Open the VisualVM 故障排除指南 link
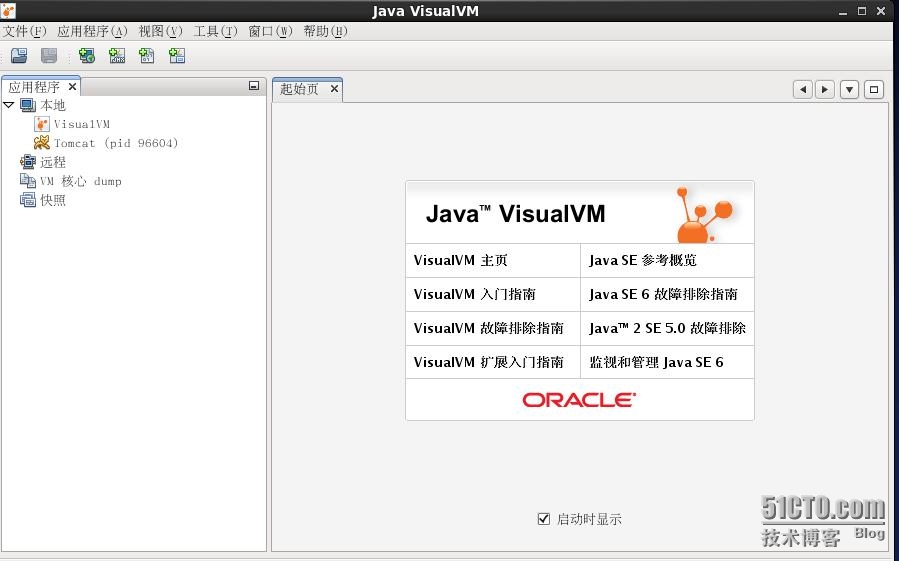899x561 pixels. [x=488, y=328]
